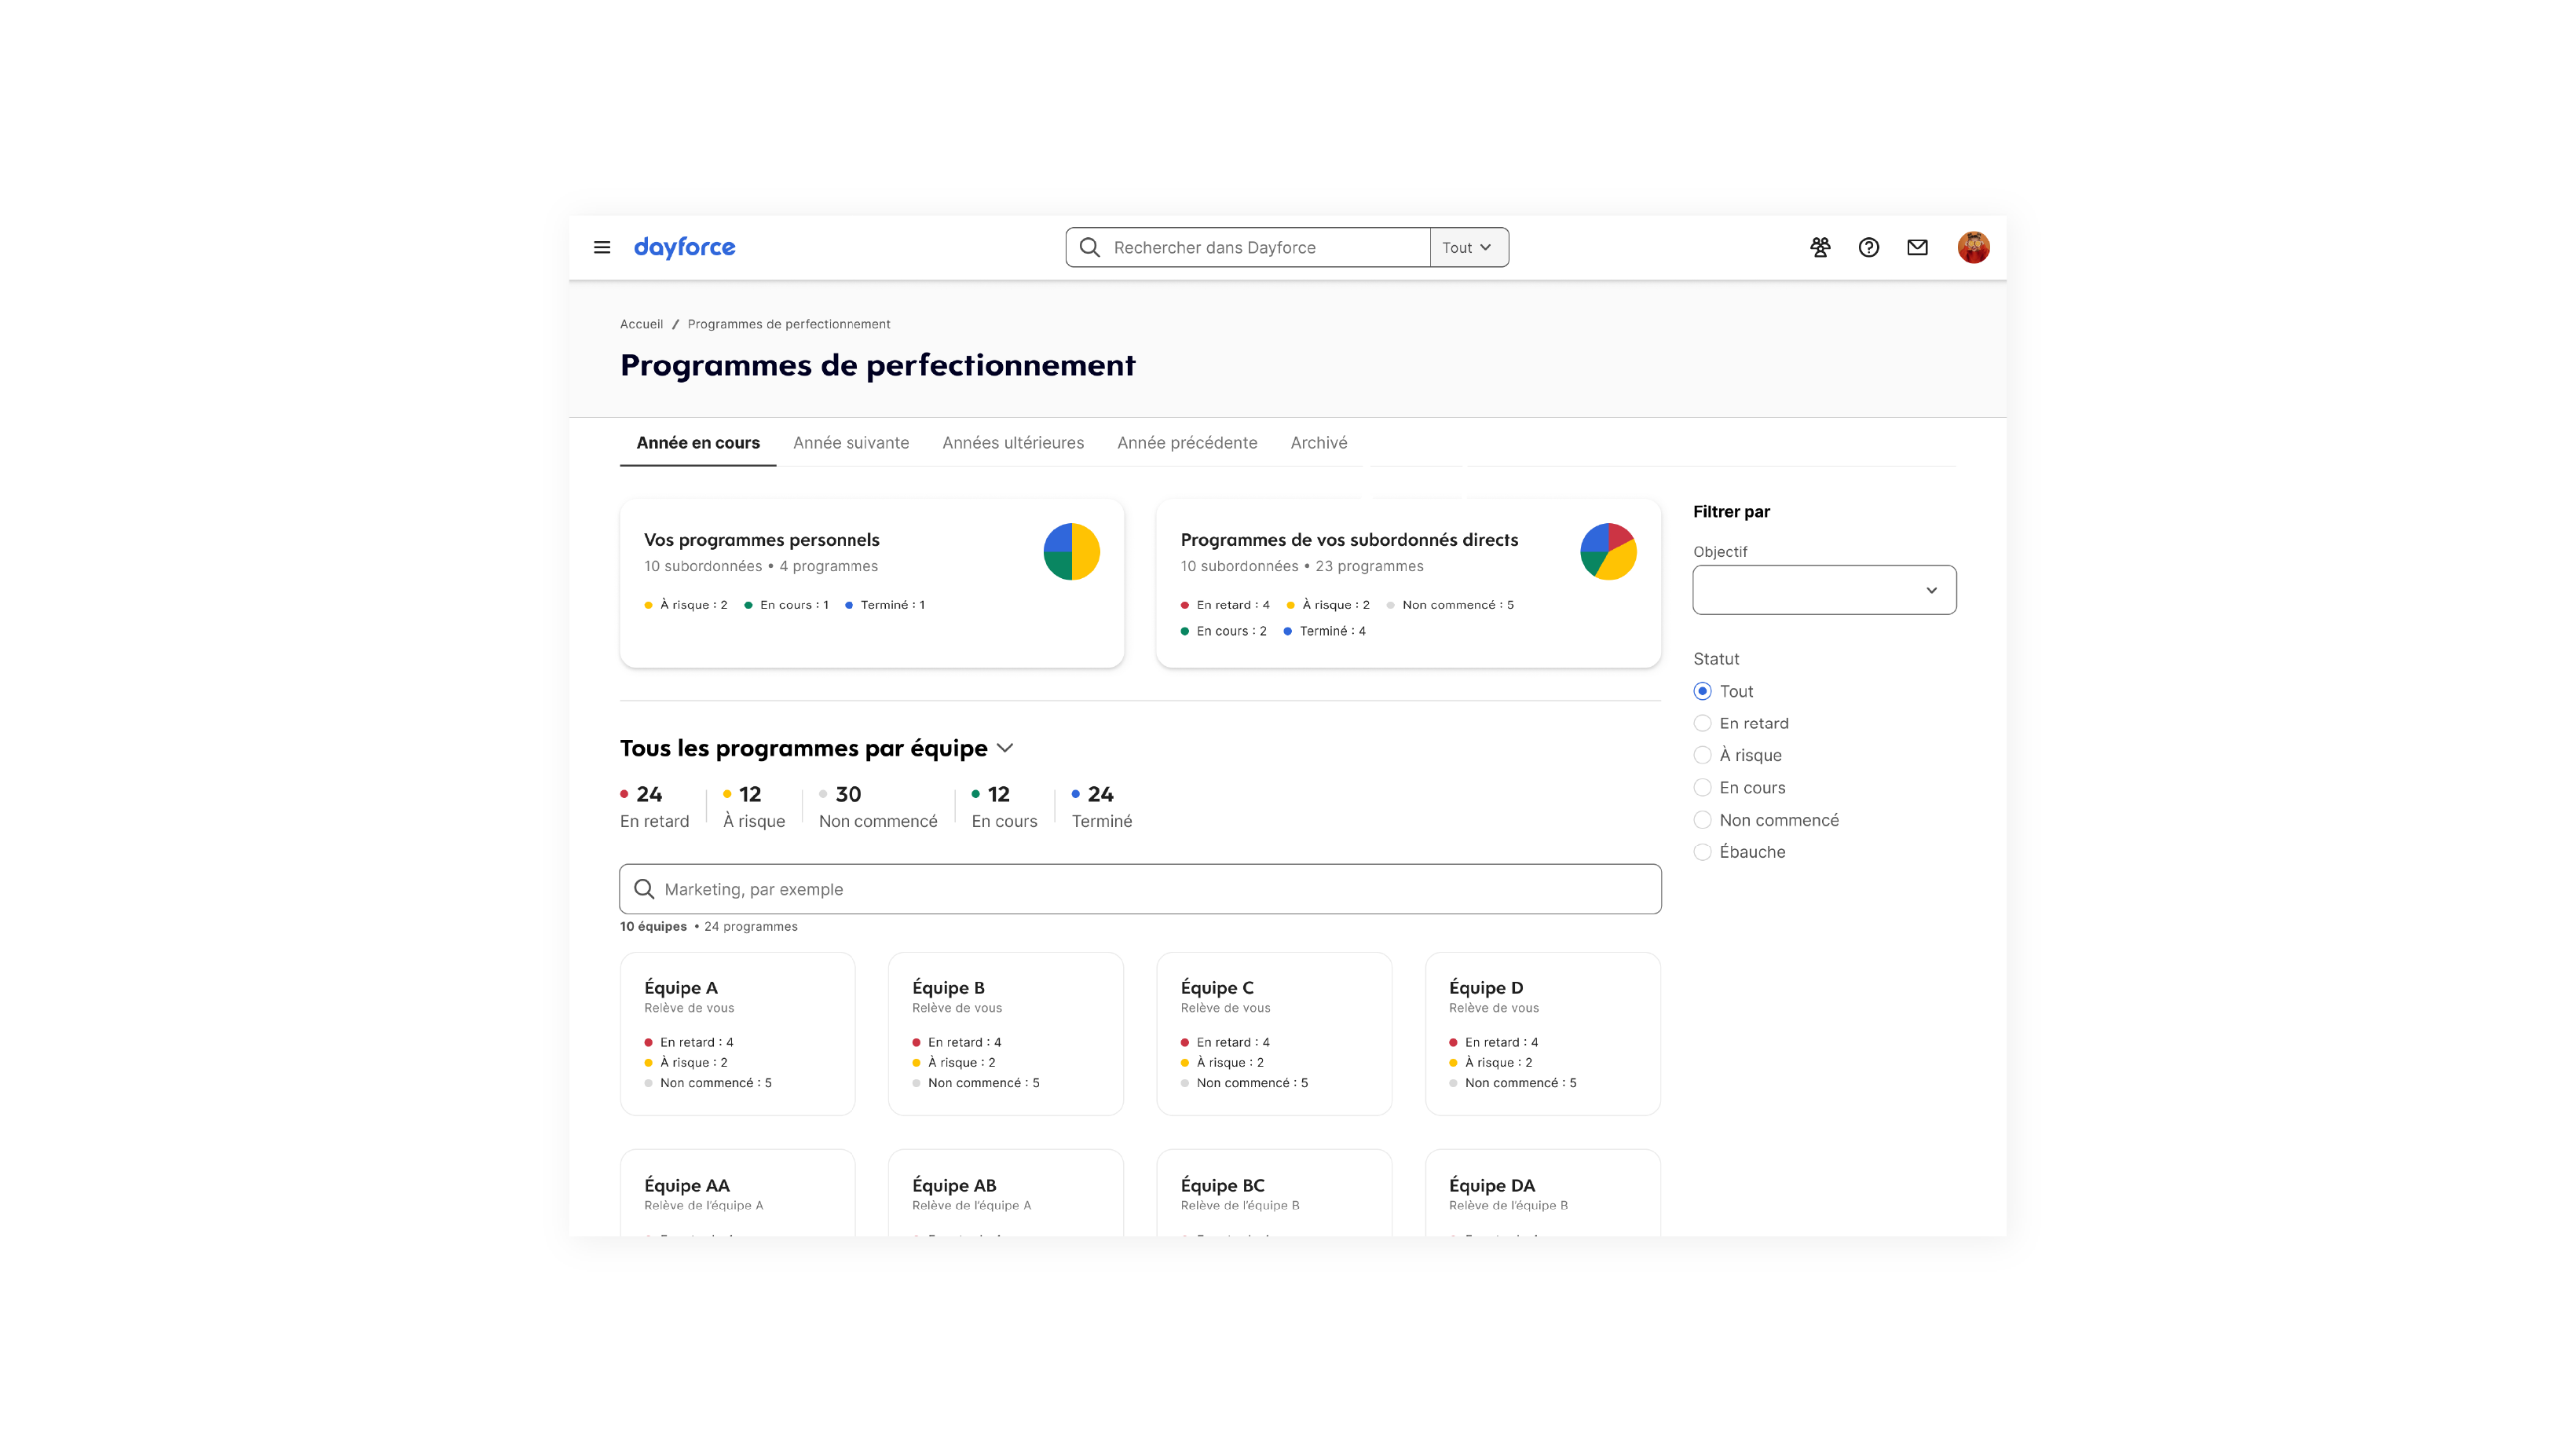Click the subordonnés directs pie chart
Viewport: 2576px width, 1450px height.
click(x=1608, y=552)
